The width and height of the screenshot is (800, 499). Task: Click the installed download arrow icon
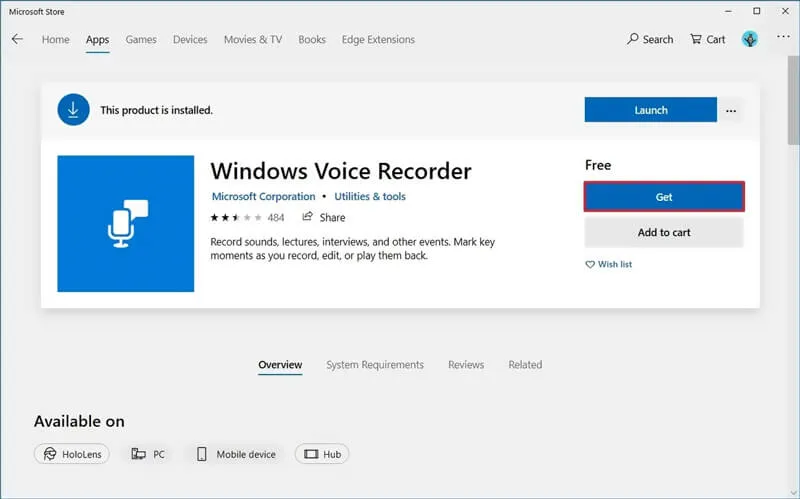(x=73, y=110)
